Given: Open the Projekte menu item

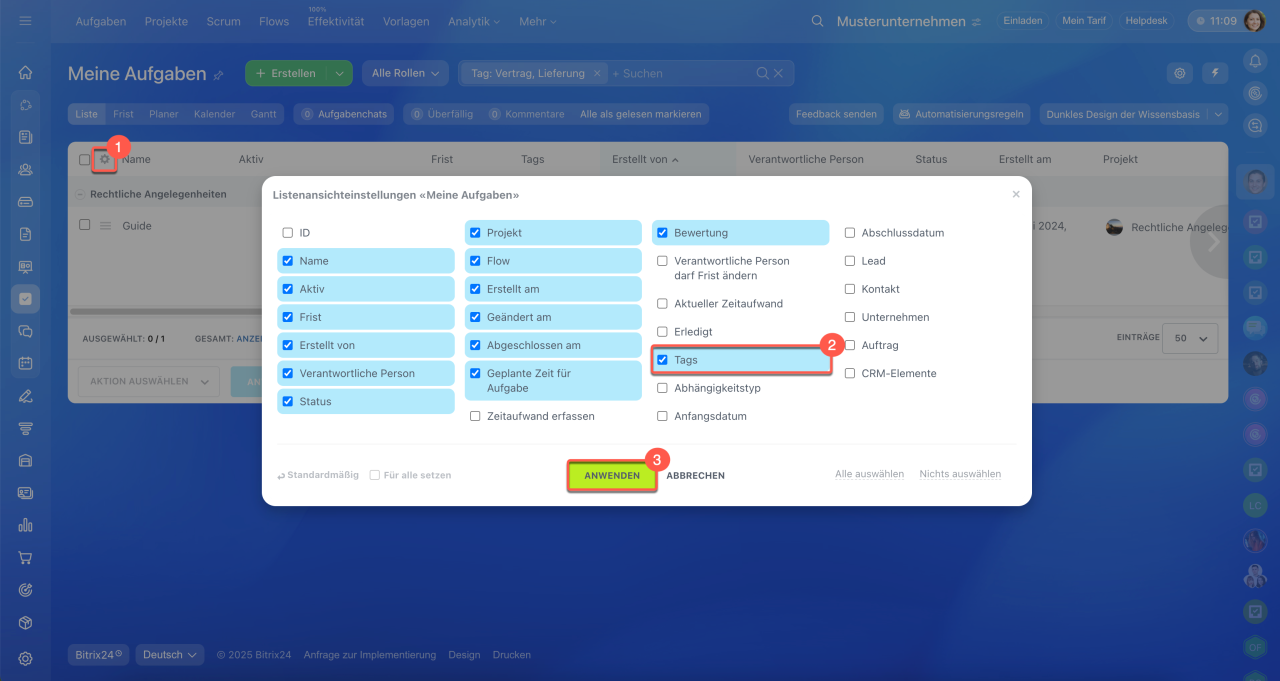Looking at the screenshot, I should (166, 21).
